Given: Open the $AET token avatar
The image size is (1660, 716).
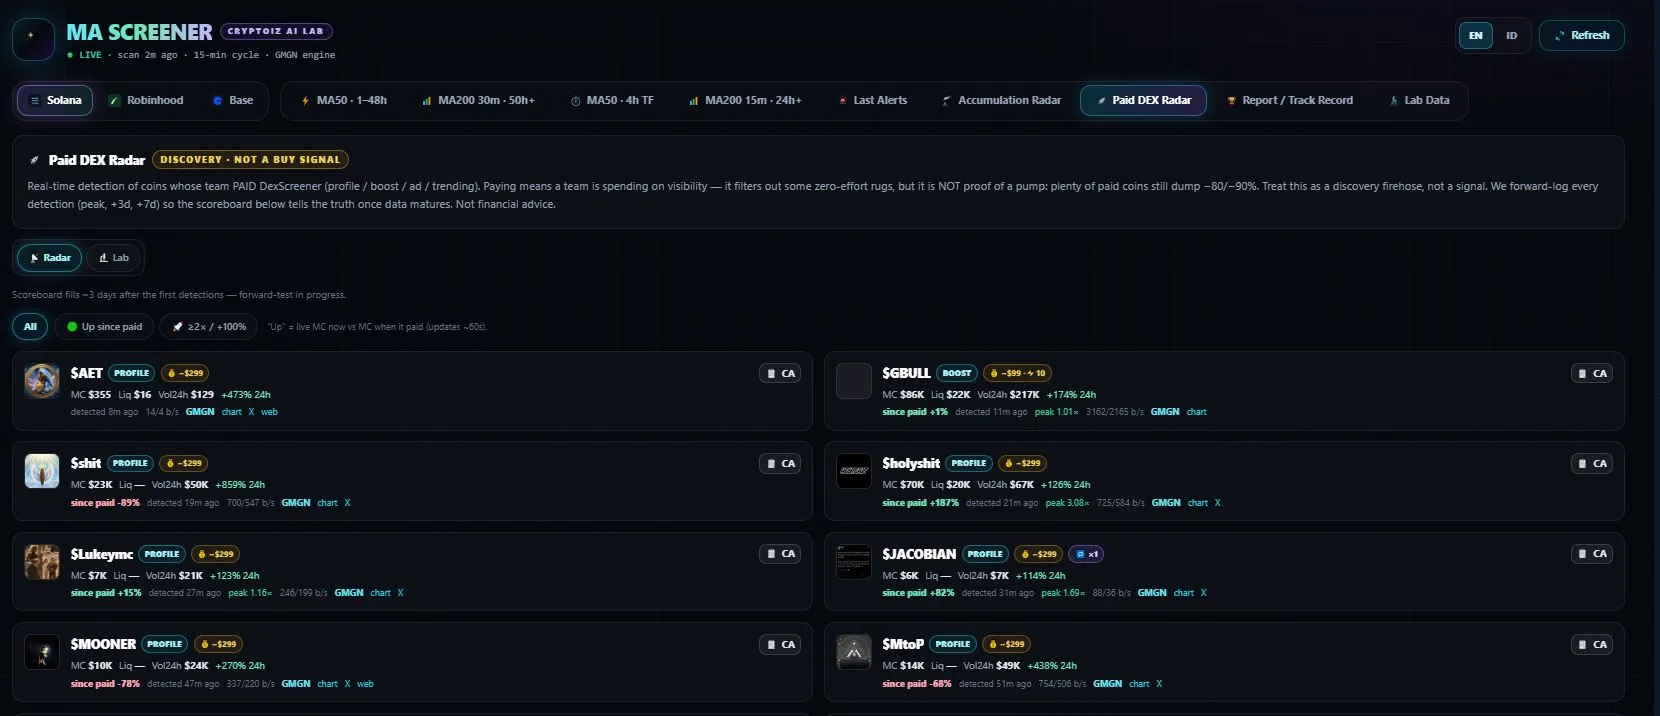Looking at the screenshot, I should coord(42,382).
